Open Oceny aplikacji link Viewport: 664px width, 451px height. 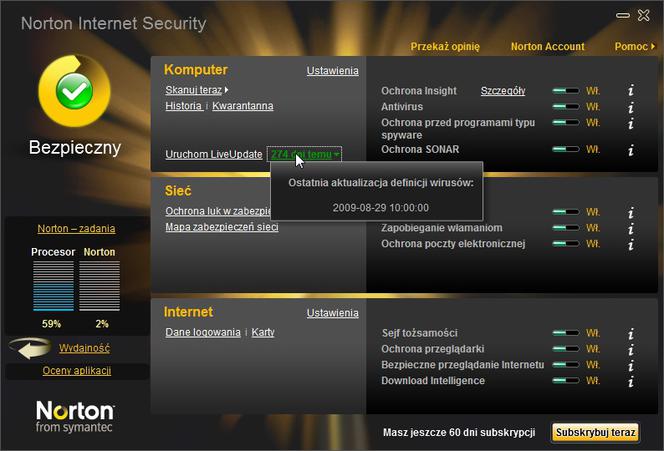(x=77, y=371)
